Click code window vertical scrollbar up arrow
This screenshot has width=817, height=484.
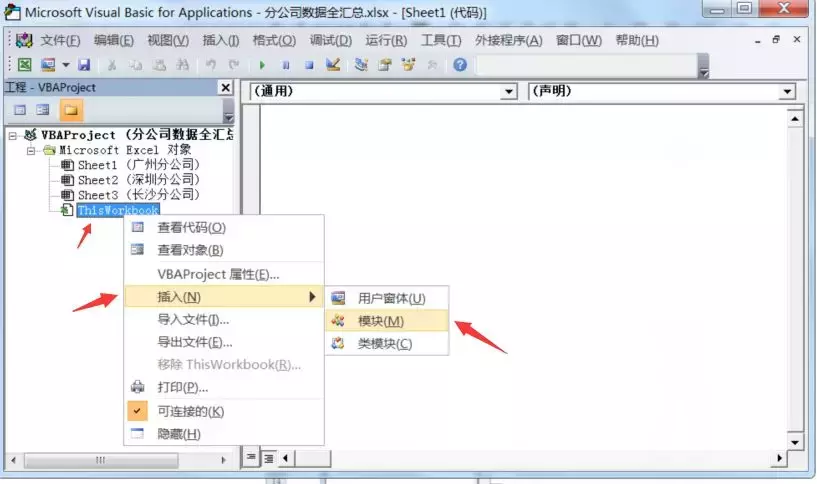pos(795,119)
